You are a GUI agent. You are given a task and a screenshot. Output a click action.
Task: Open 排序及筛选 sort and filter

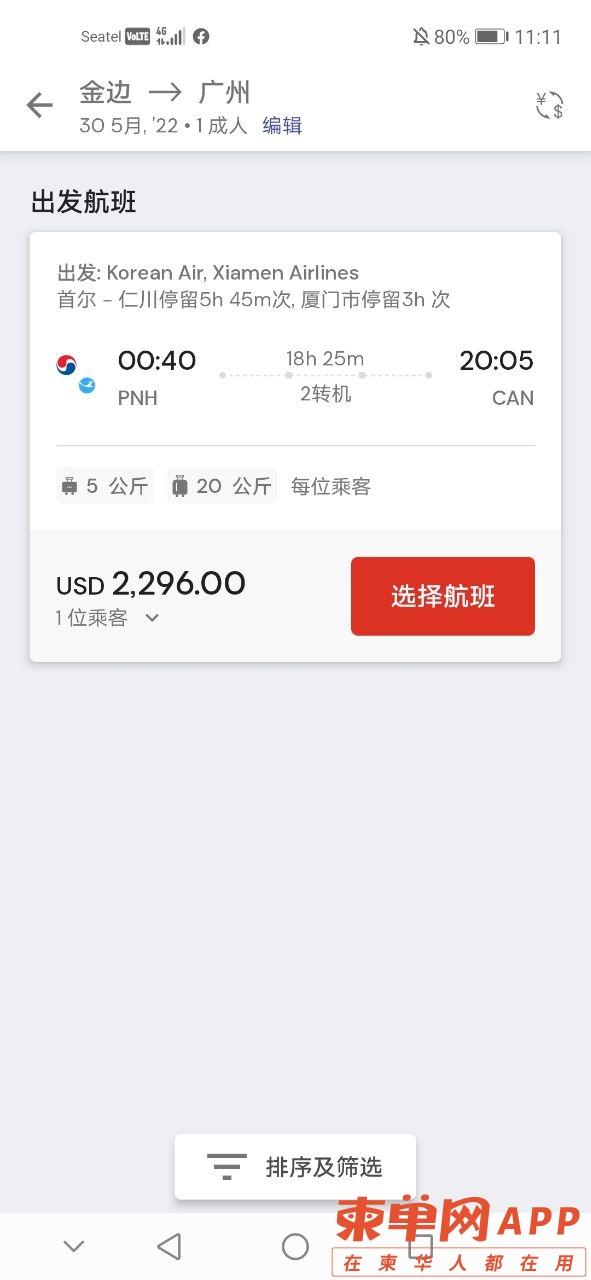[x=295, y=1167]
